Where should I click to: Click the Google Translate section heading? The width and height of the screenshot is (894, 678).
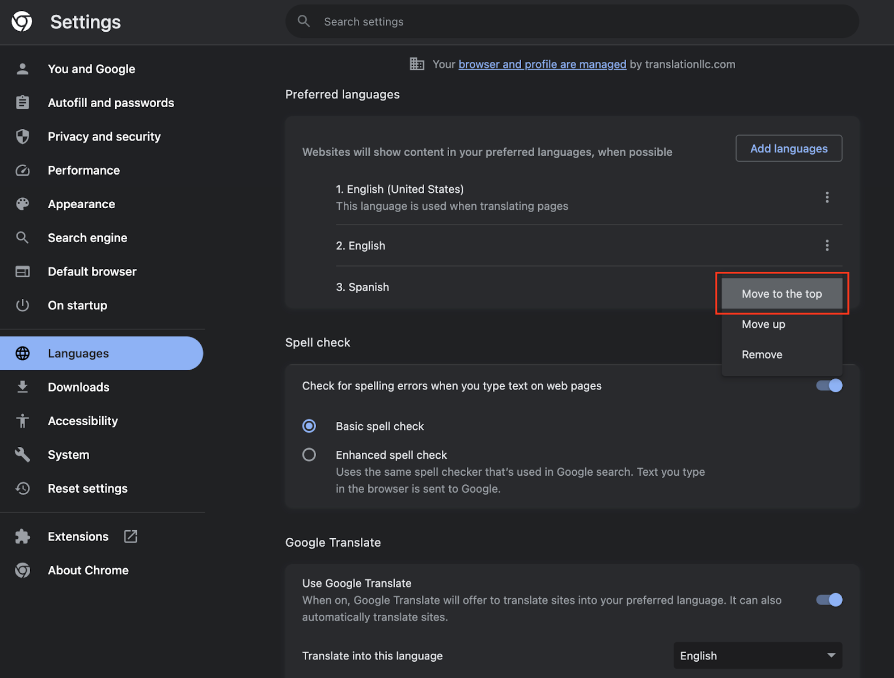tap(333, 542)
